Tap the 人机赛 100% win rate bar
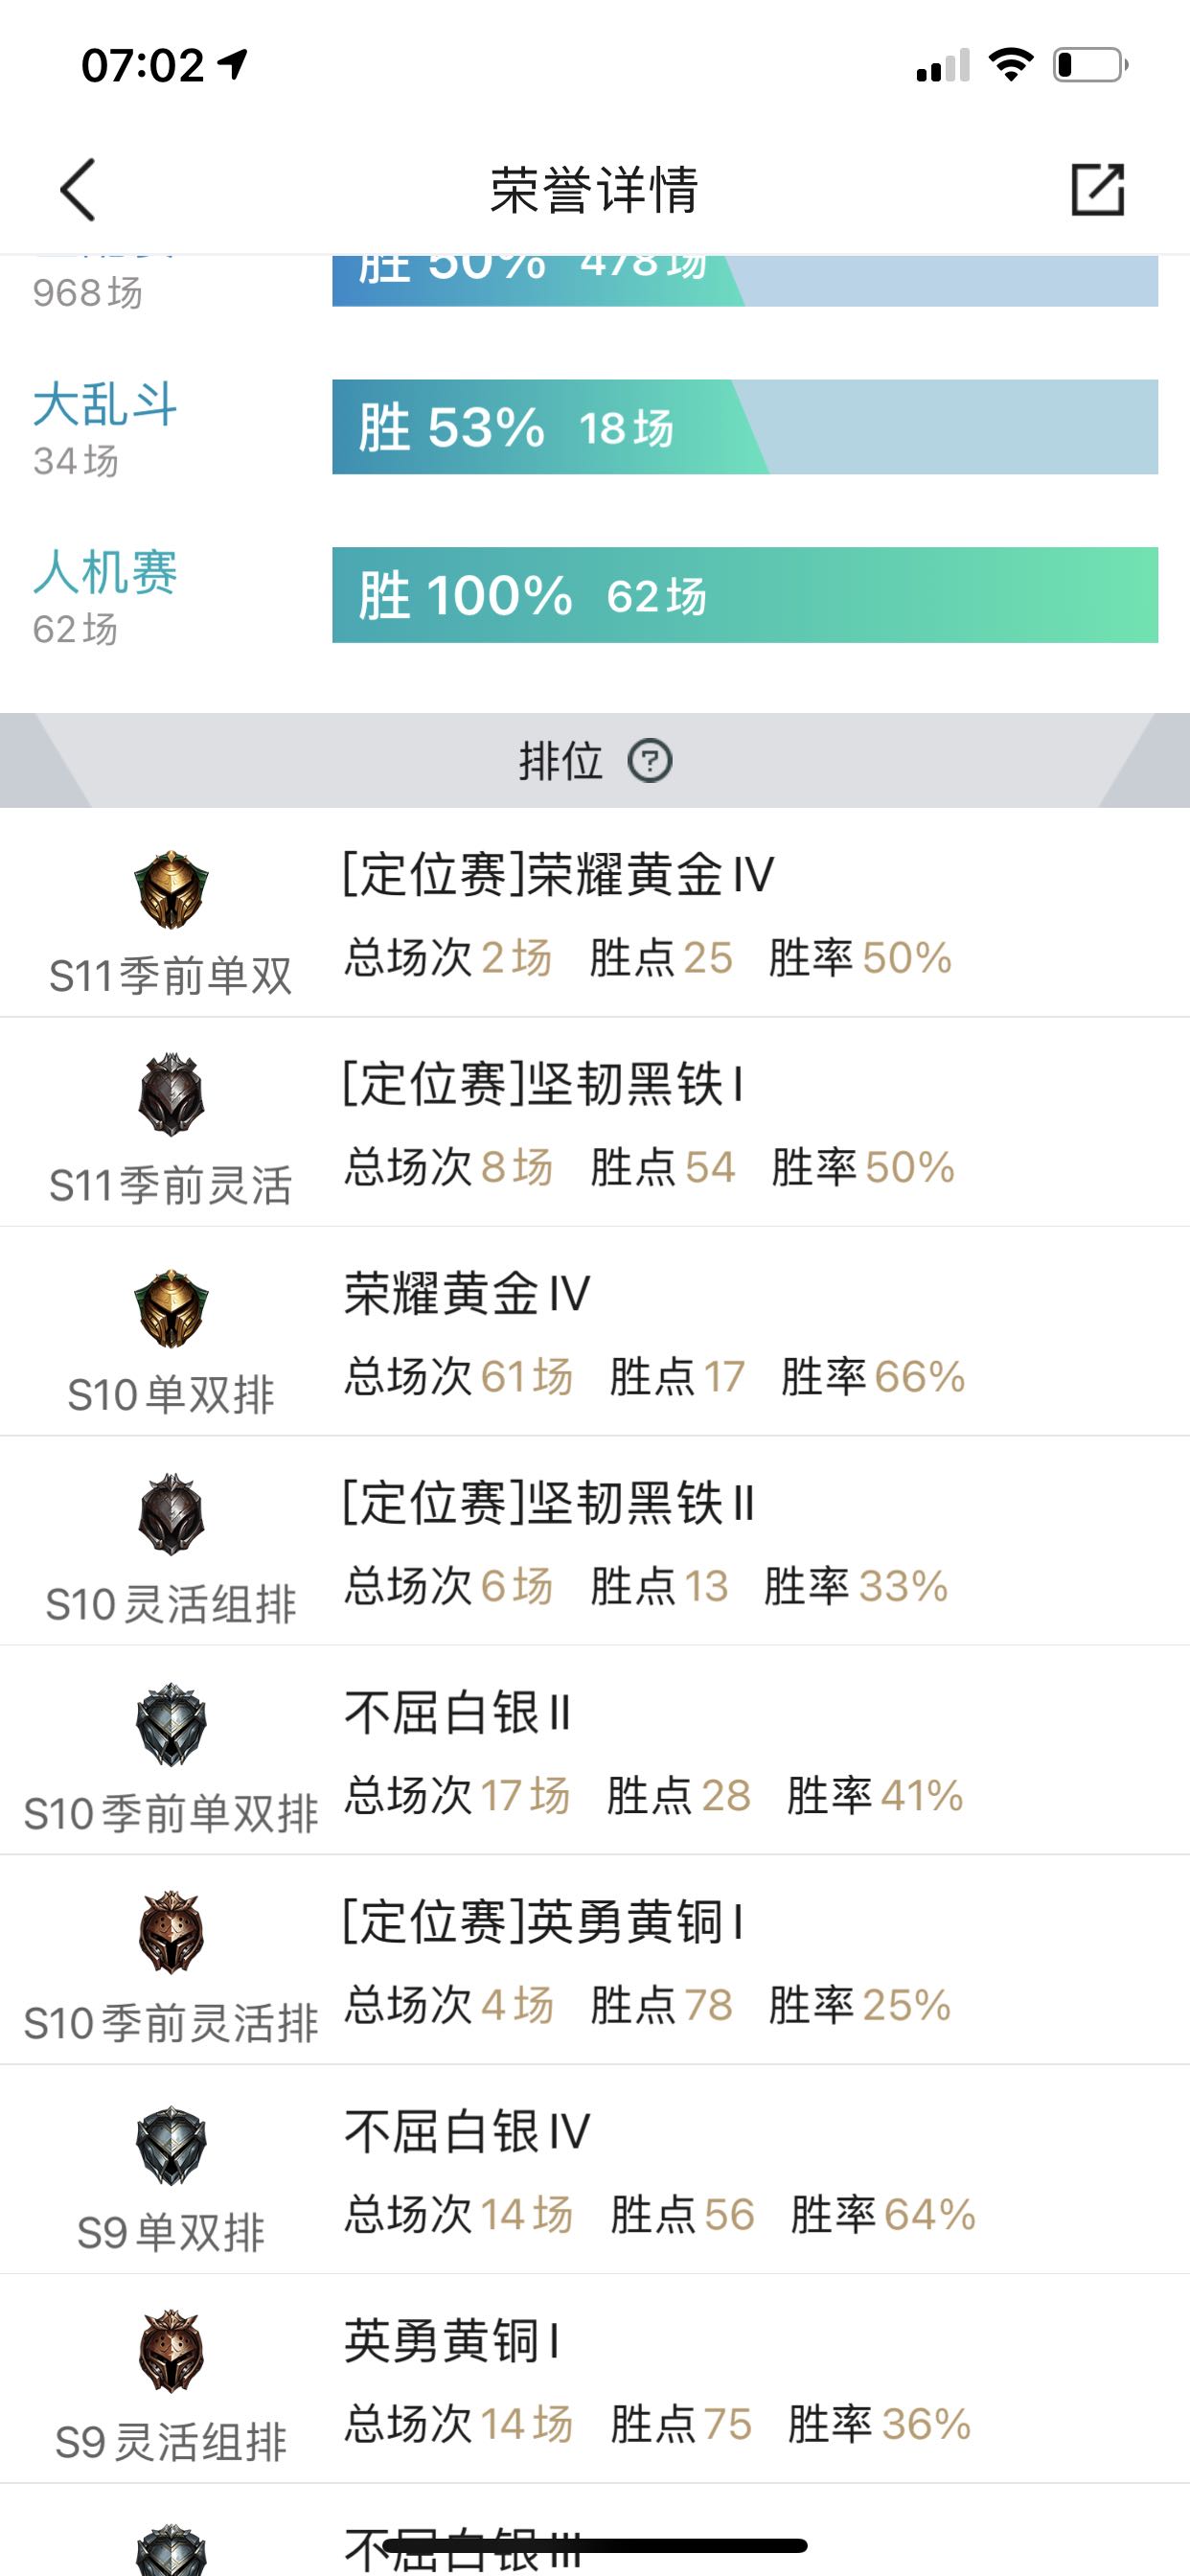Viewport: 1190px width, 2576px height. (x=744, y=595)
